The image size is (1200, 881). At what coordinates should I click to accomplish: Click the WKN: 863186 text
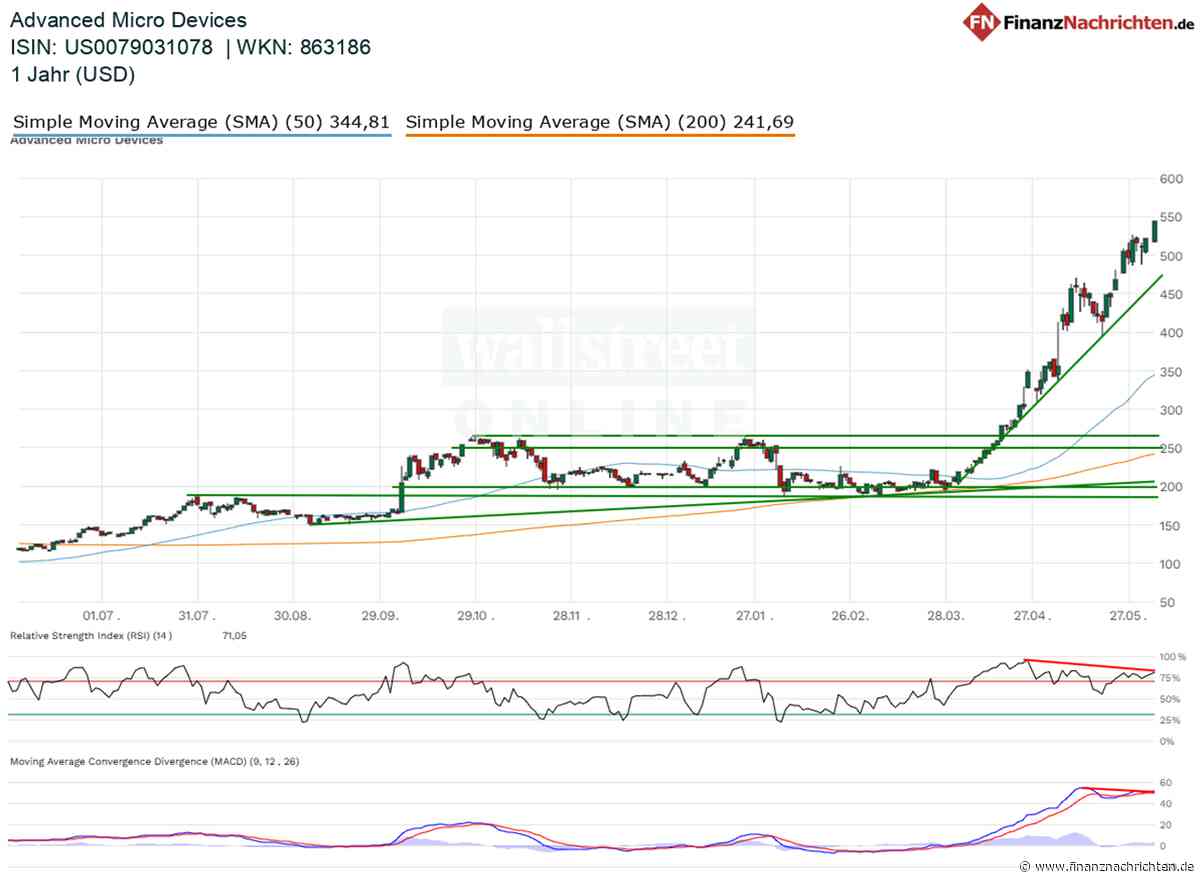point(304,47)
